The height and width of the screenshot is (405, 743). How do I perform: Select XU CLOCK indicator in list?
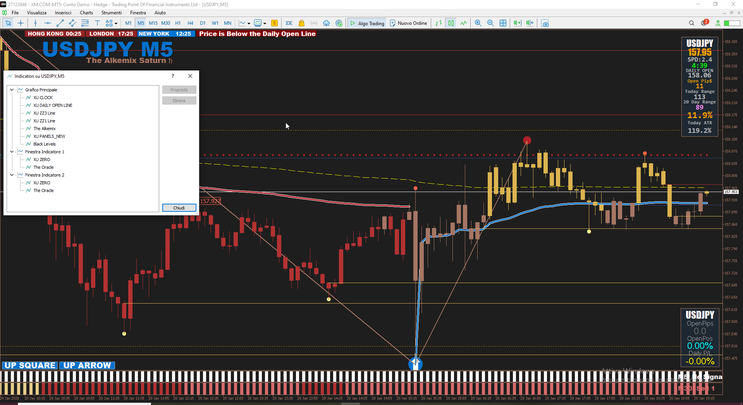(43, 98)
